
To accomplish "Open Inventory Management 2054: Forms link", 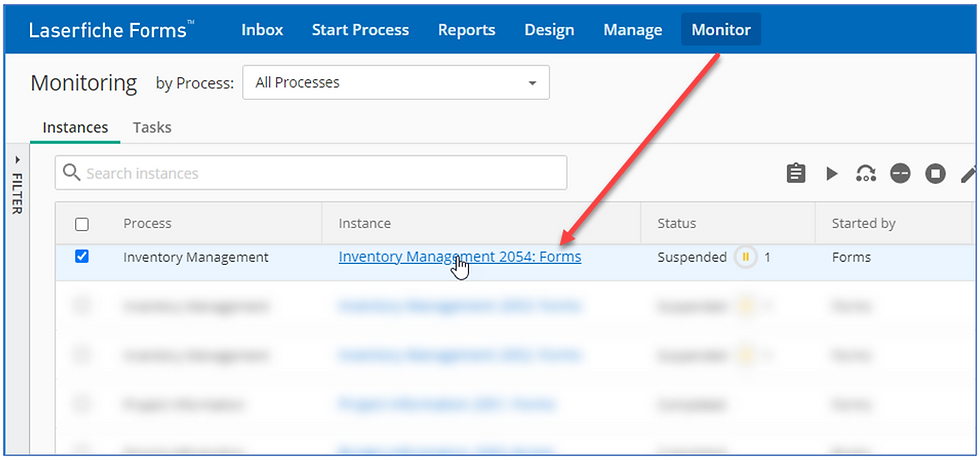I will [x=460, y=257].
